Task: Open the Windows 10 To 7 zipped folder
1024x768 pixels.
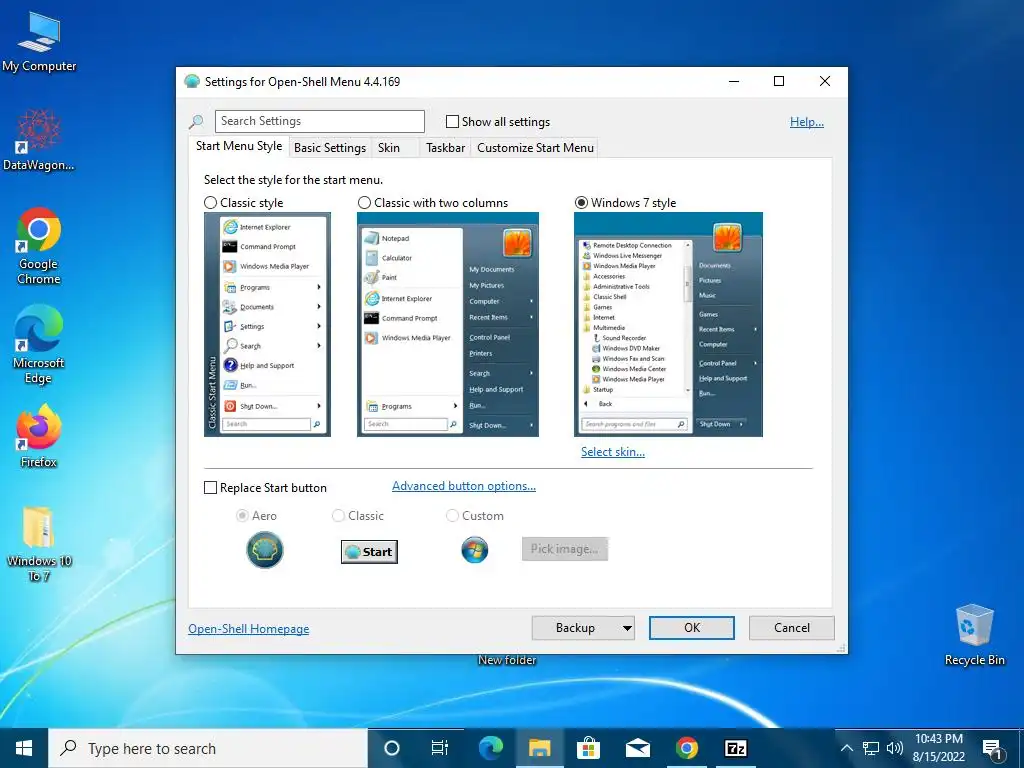Action: [x=39, y=544]
